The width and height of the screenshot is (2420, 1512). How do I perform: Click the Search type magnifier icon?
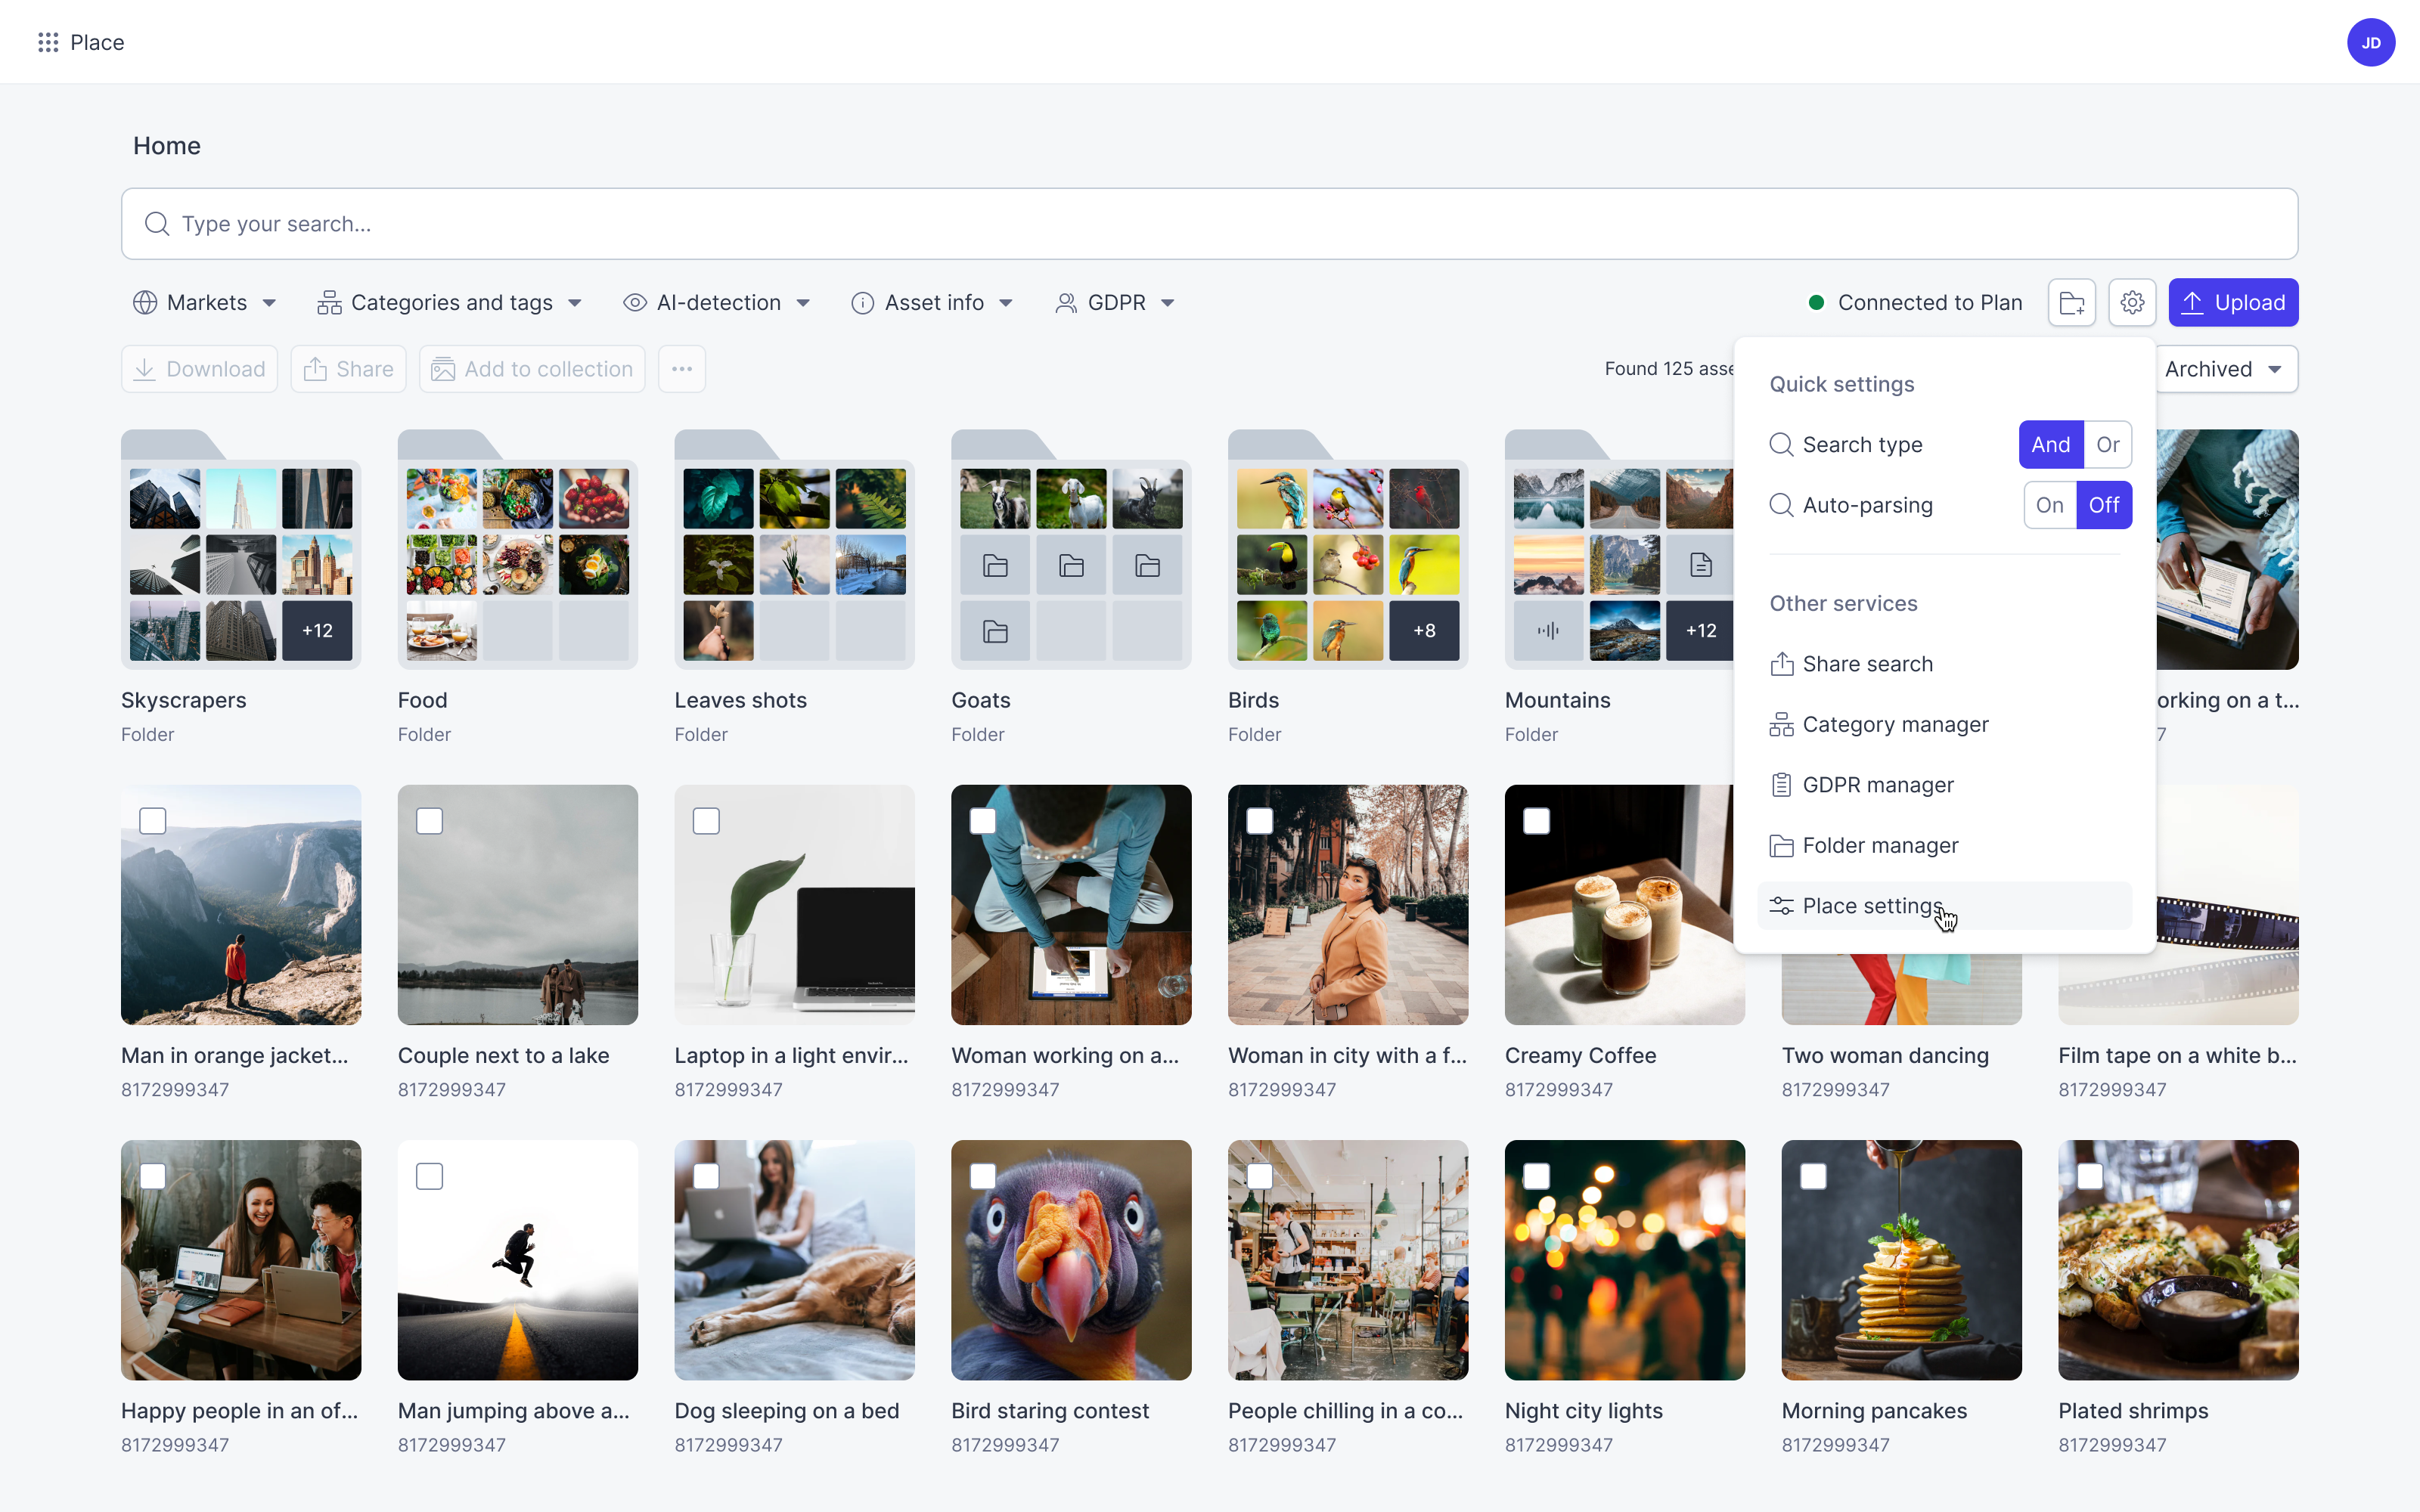click(x=1781, y=445)
